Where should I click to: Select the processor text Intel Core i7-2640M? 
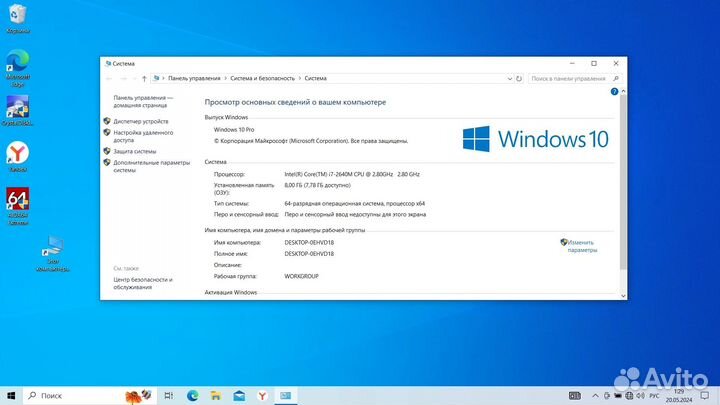352,174
